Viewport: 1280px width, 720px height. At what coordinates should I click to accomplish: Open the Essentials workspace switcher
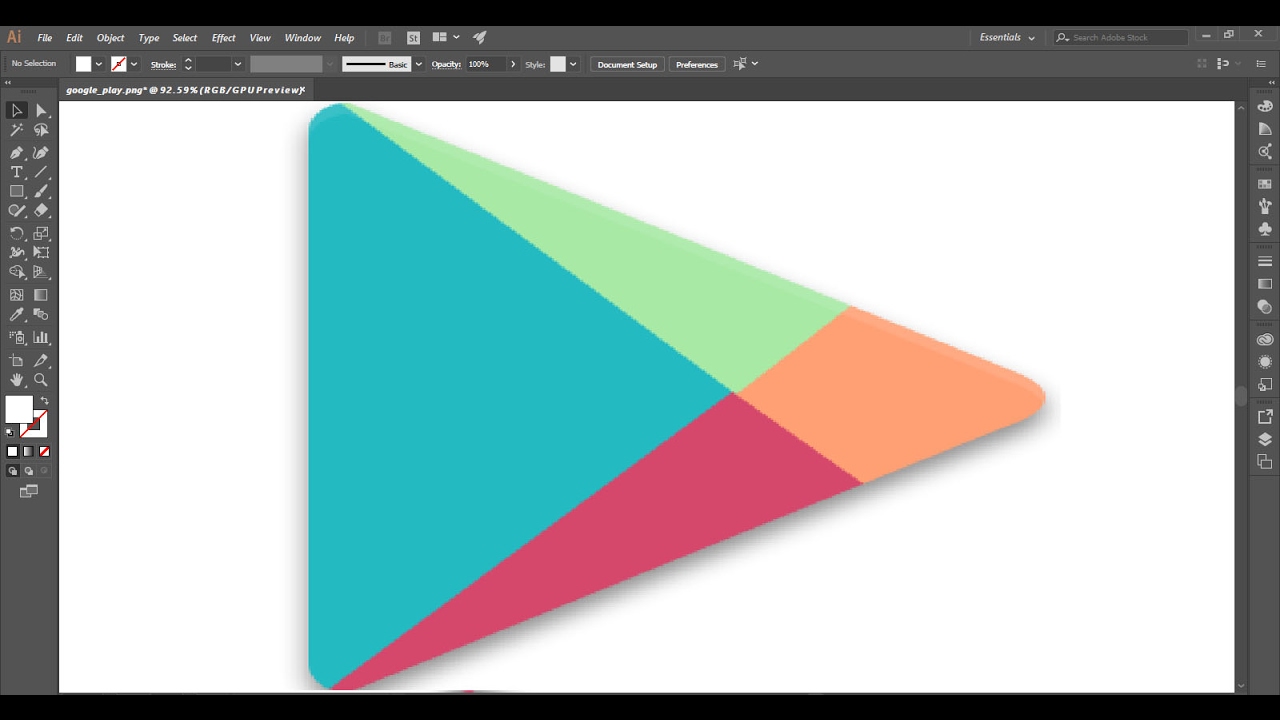(x=1007, y=37)
